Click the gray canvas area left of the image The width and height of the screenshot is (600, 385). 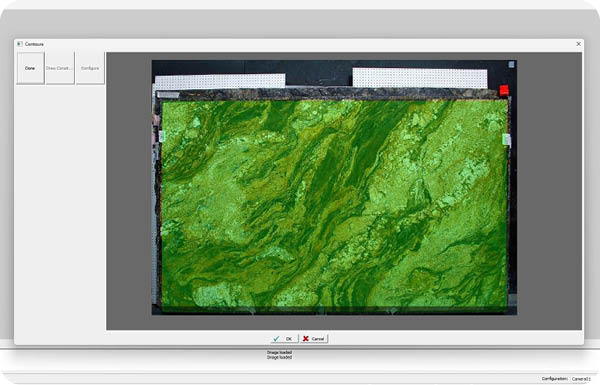pyautogui.click(x=129, y=191)
